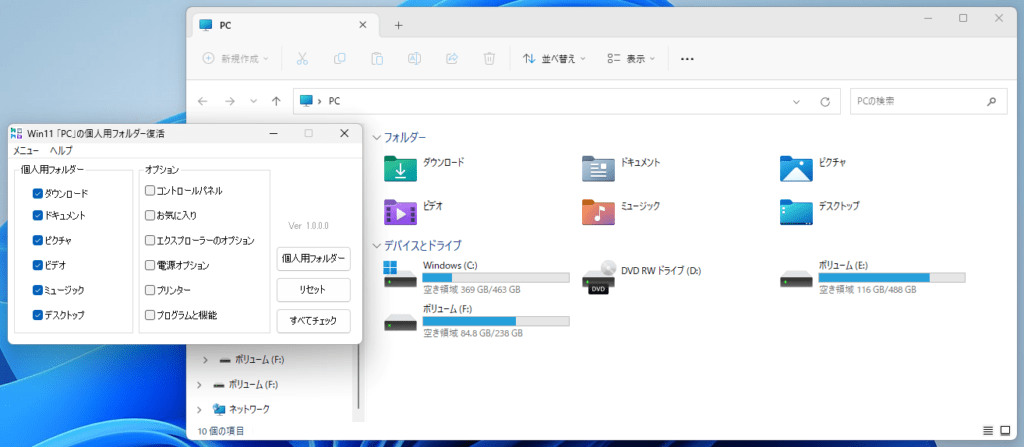Viewport: 1024px width, 447px height.
Task: Collapse the フォルダー group
Action: tap(376, 137)
